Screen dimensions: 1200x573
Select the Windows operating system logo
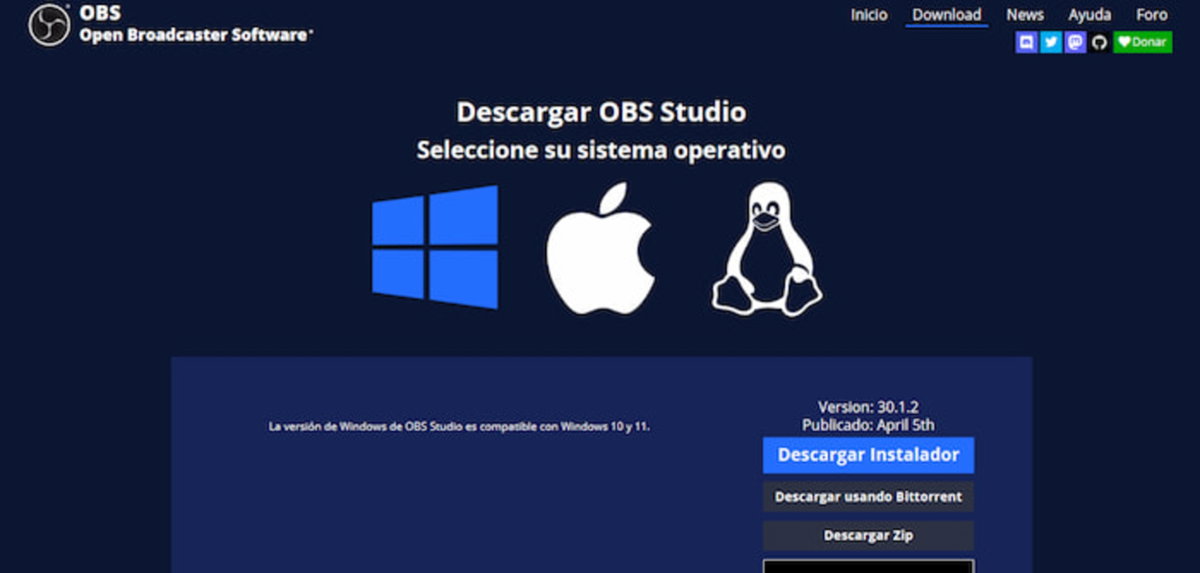[x=435, y=247]
